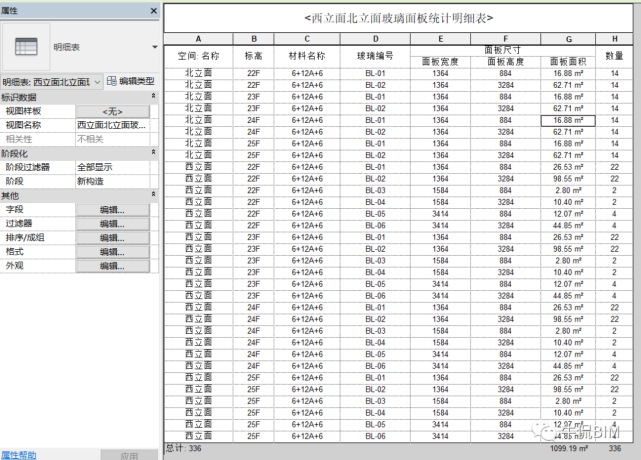The image size is (641, 460).
Task: Click the 标高 header cell
Action: (x=253, y=56)
